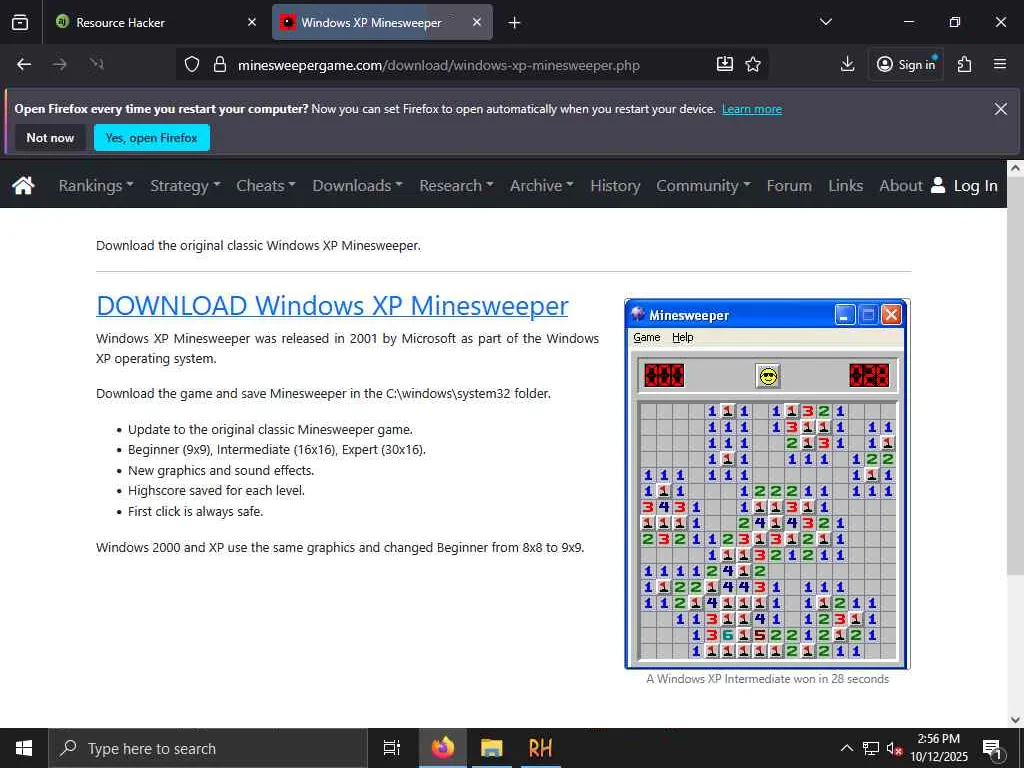Open Windows Start menu
Screen dimensions: 1024x768
click(x=24, y=748)
